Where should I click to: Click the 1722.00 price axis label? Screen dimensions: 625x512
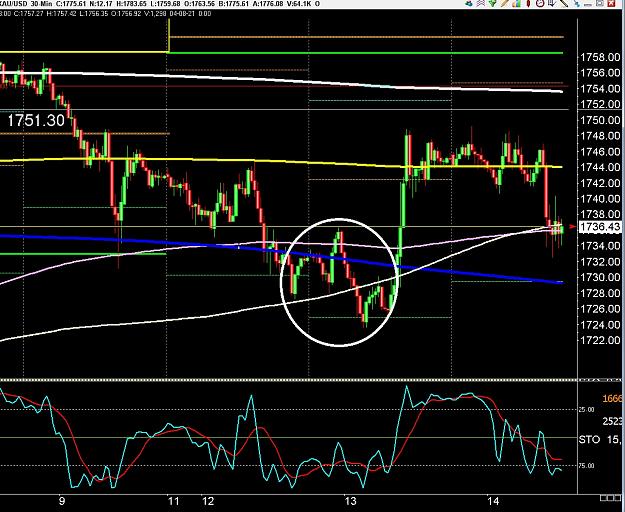600,340
